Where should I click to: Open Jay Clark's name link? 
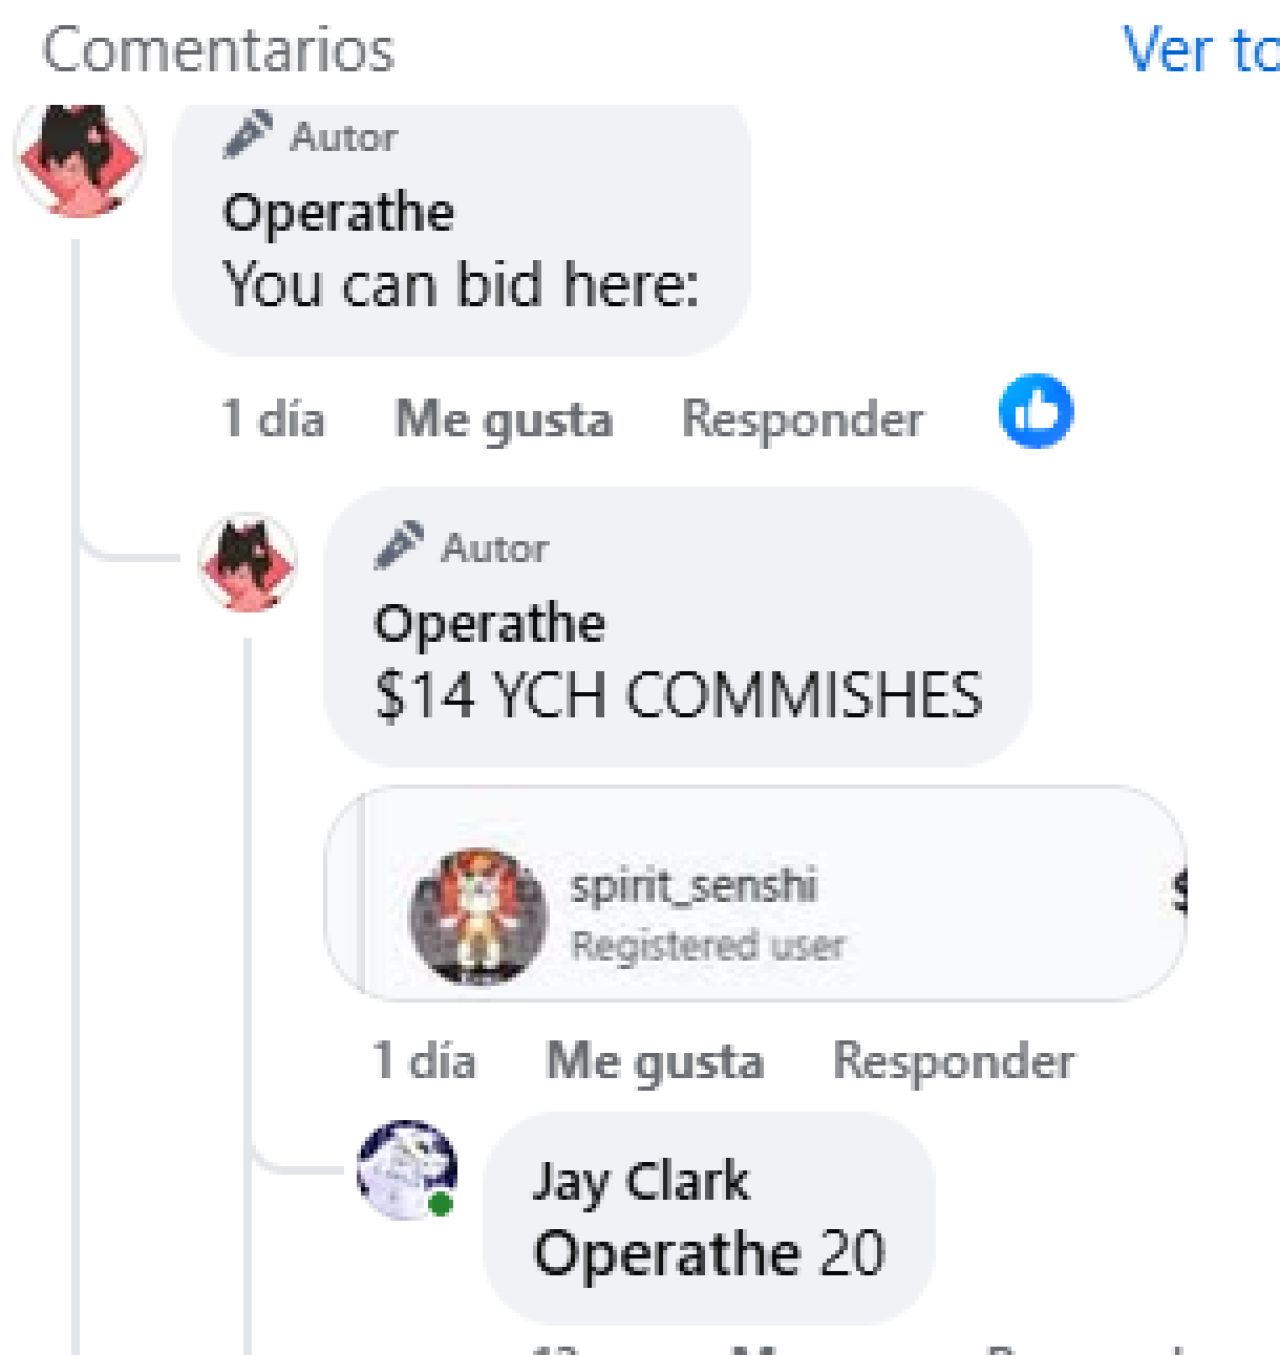pos(641,1182)
